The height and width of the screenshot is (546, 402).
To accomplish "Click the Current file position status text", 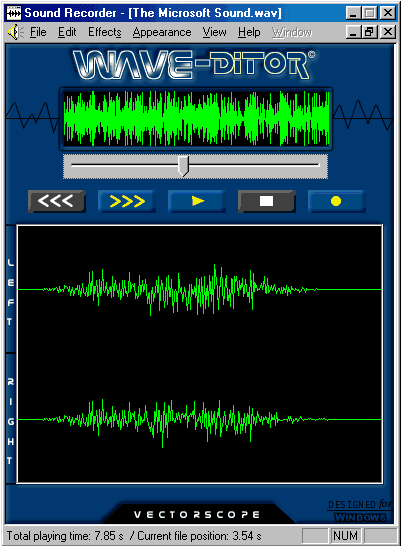I will click(x=199, y=536).
